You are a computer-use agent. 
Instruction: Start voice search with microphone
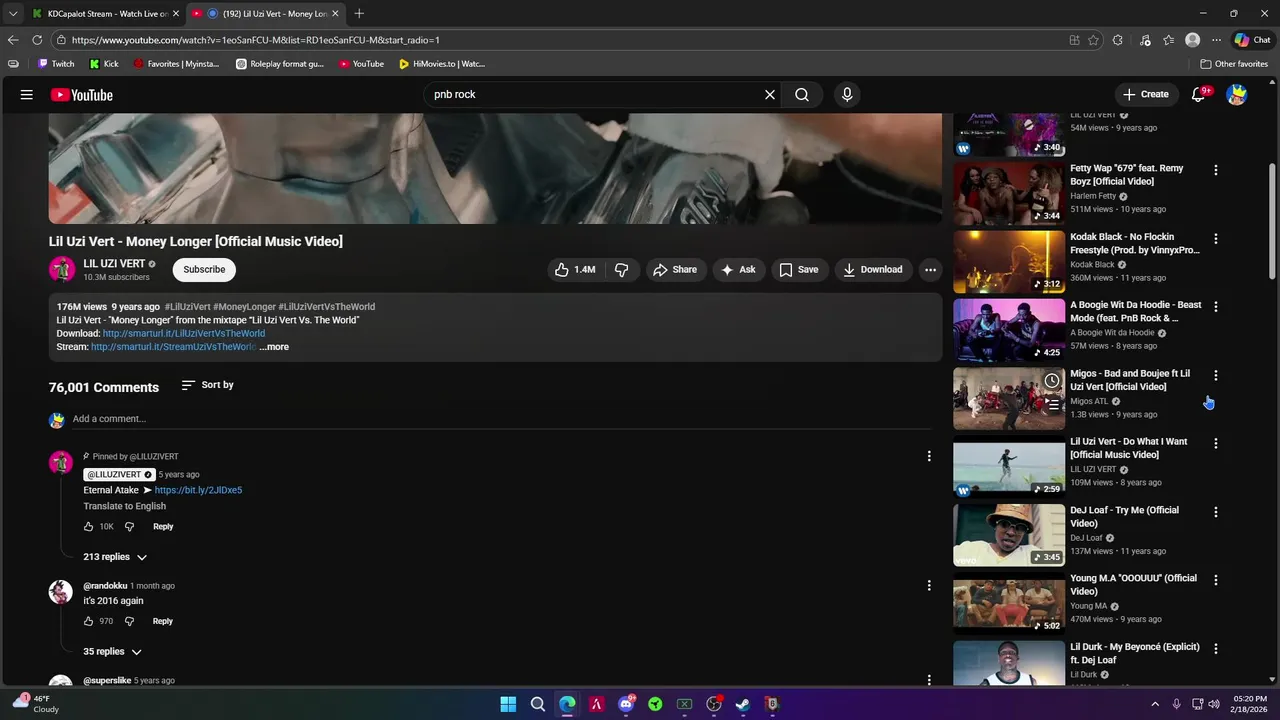click(847, 95)
